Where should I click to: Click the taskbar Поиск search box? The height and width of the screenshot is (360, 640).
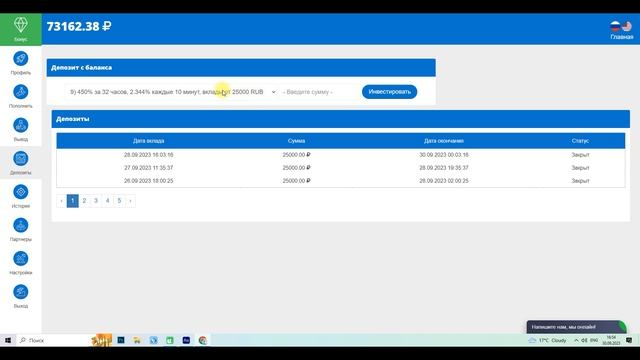53,340
